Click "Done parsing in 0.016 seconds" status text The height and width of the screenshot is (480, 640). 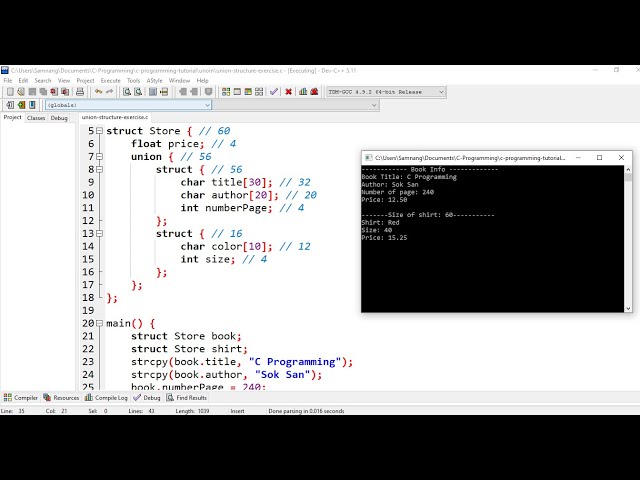pos(306,411)
